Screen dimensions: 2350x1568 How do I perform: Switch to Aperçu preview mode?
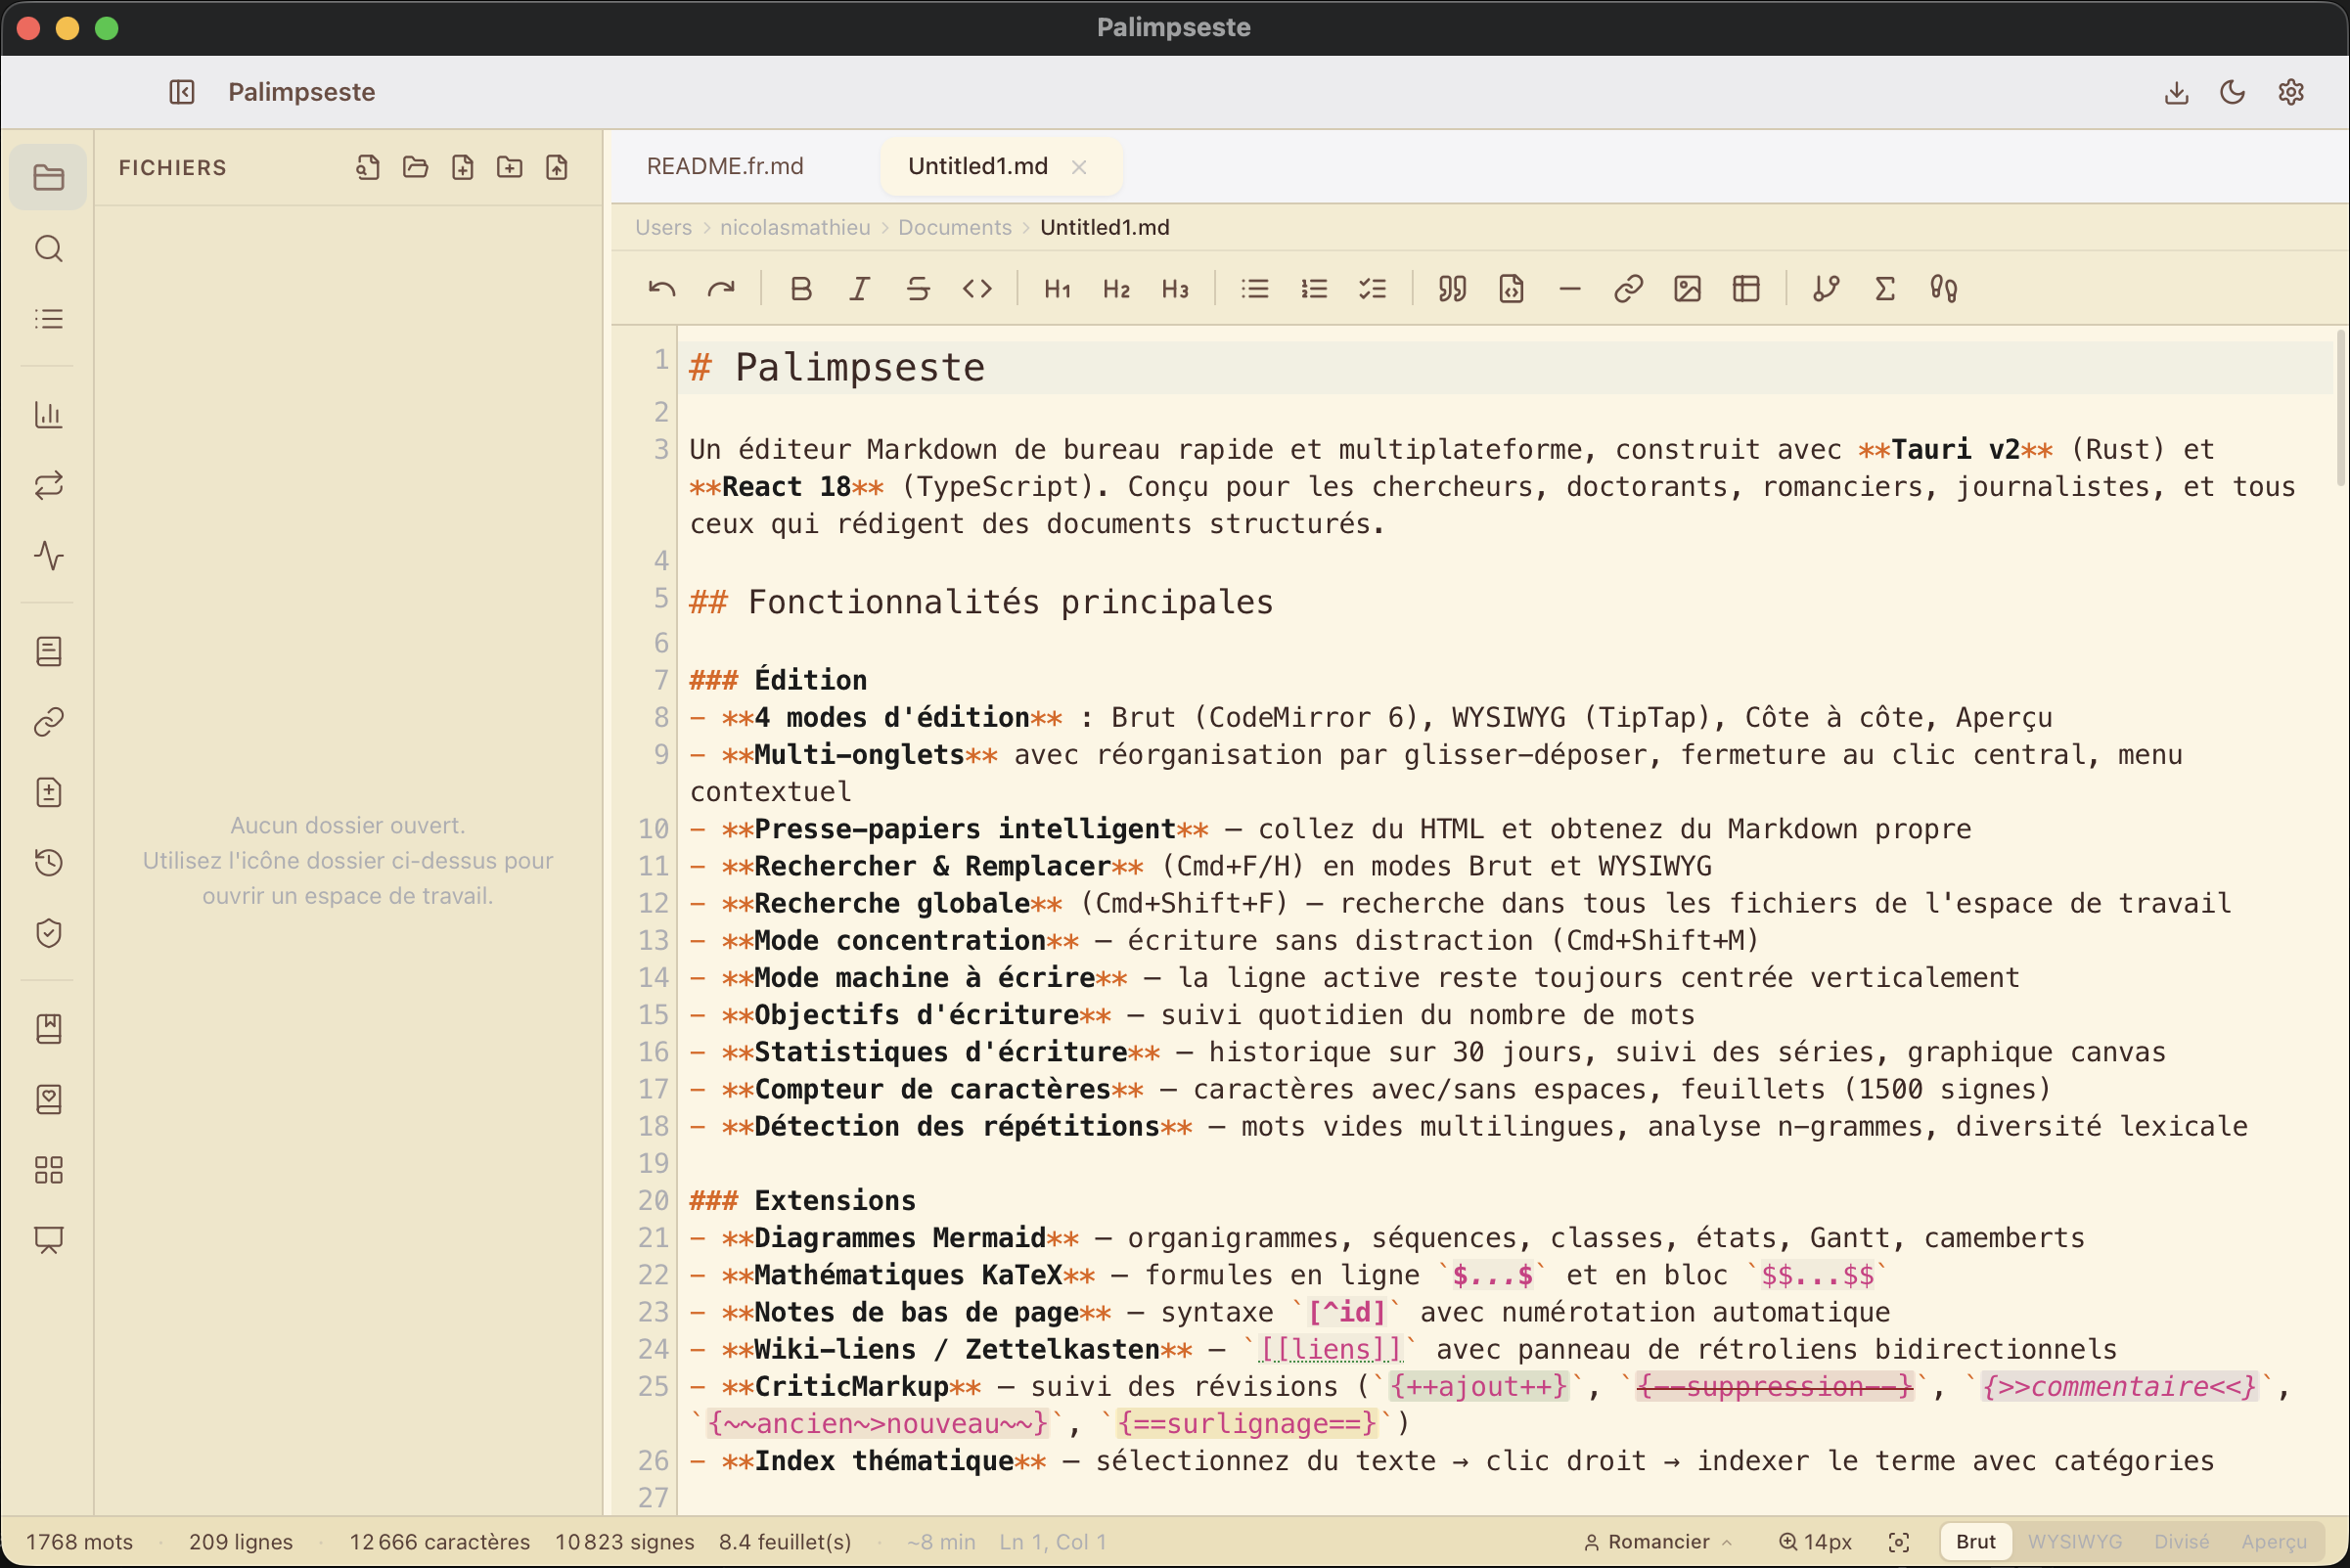[x=2274, y=1541]
